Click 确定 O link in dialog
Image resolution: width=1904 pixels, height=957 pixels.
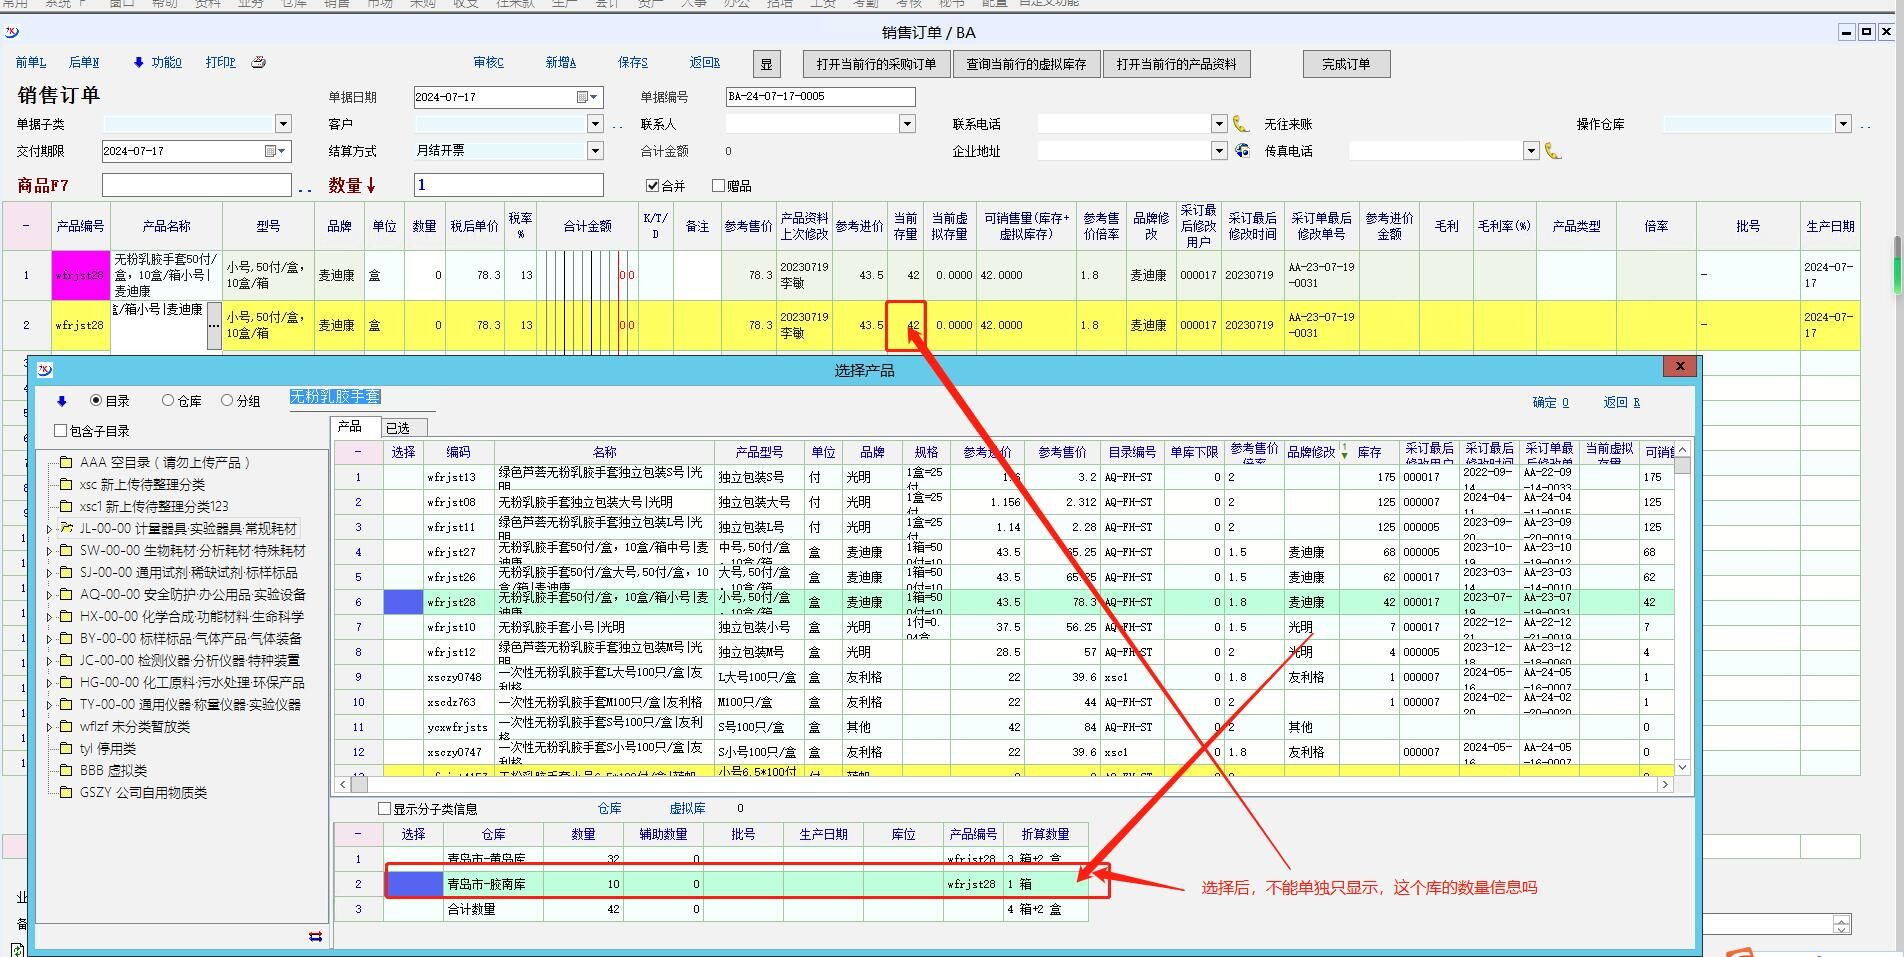pos(1550,402)
